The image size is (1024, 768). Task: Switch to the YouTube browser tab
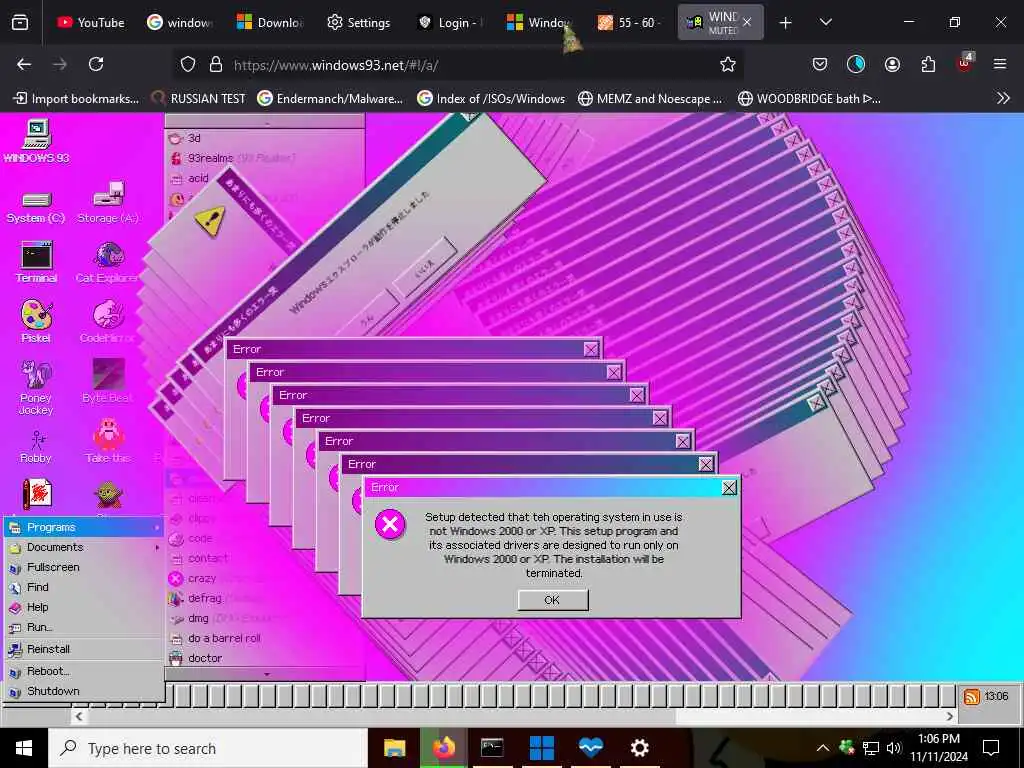[x=90, y=23]
